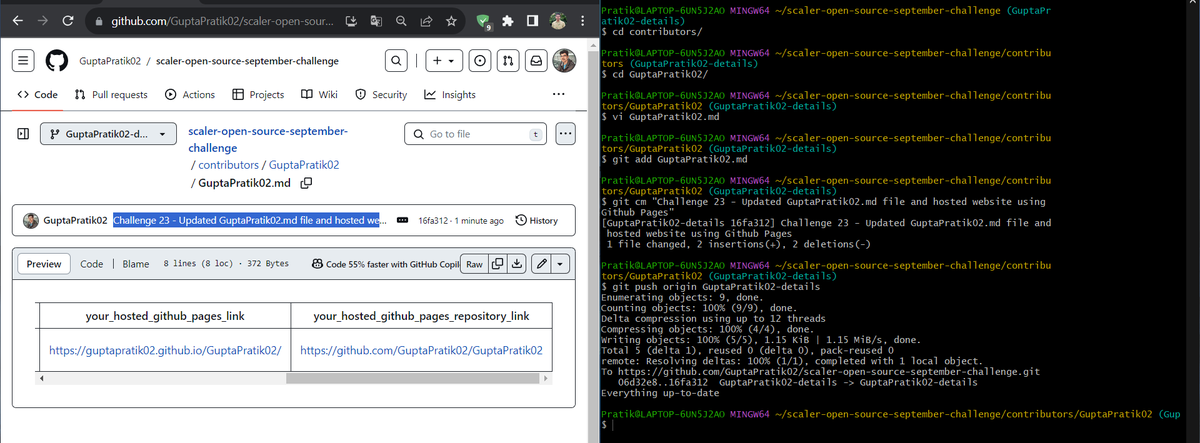Screen dimensions: 1200x443
Task: Open commit hash 16fa312
Action: click(433, 220)
